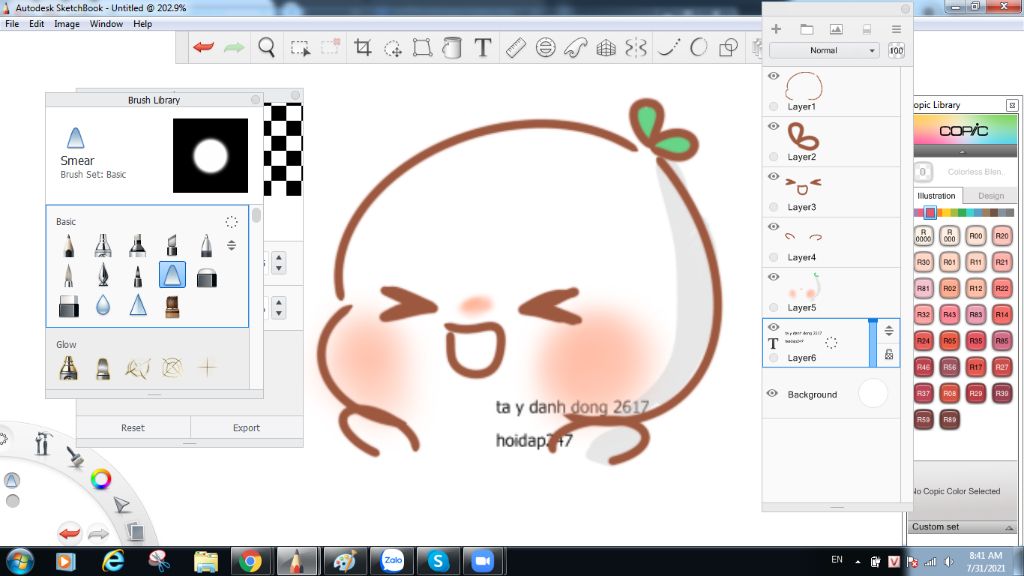Viewport: 1024px width, 576px height.
Task: Click the Layer6 reorder handle arrows
Action: coord(889,330)
